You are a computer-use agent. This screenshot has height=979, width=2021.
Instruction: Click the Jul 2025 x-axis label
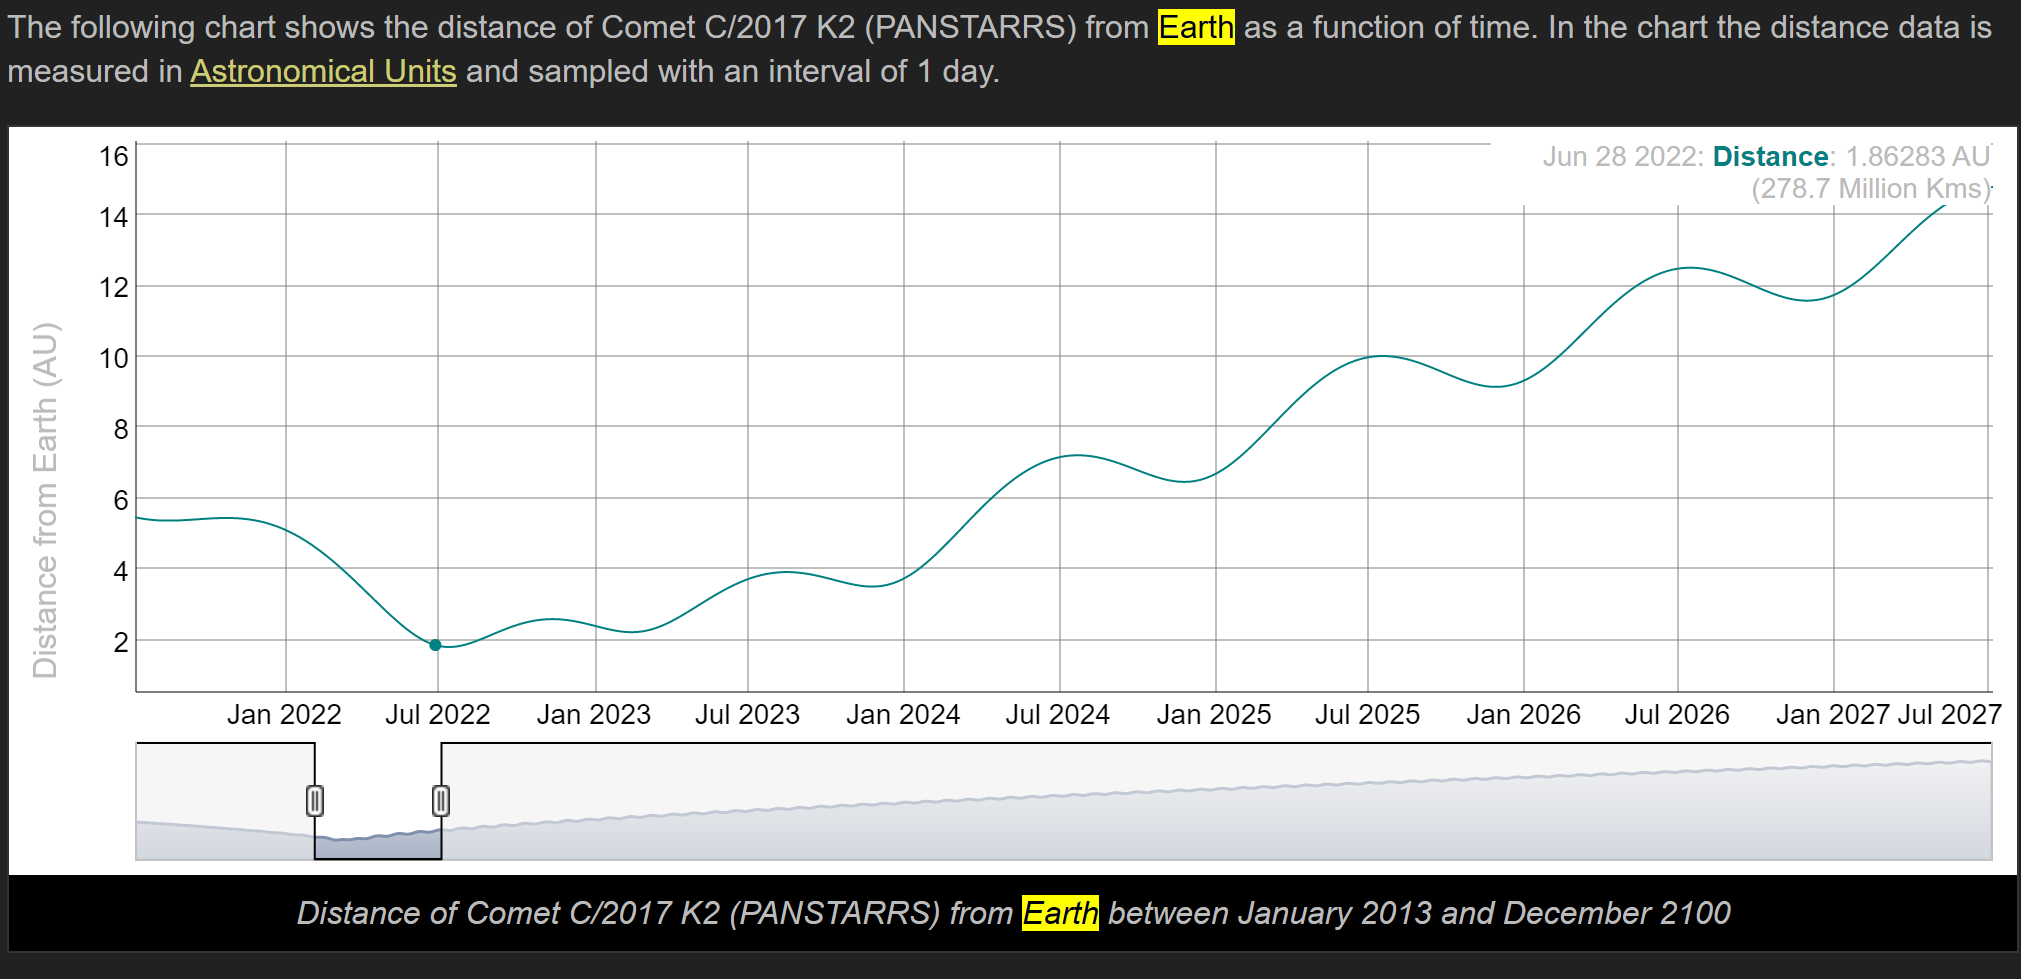coord(1367,715)
